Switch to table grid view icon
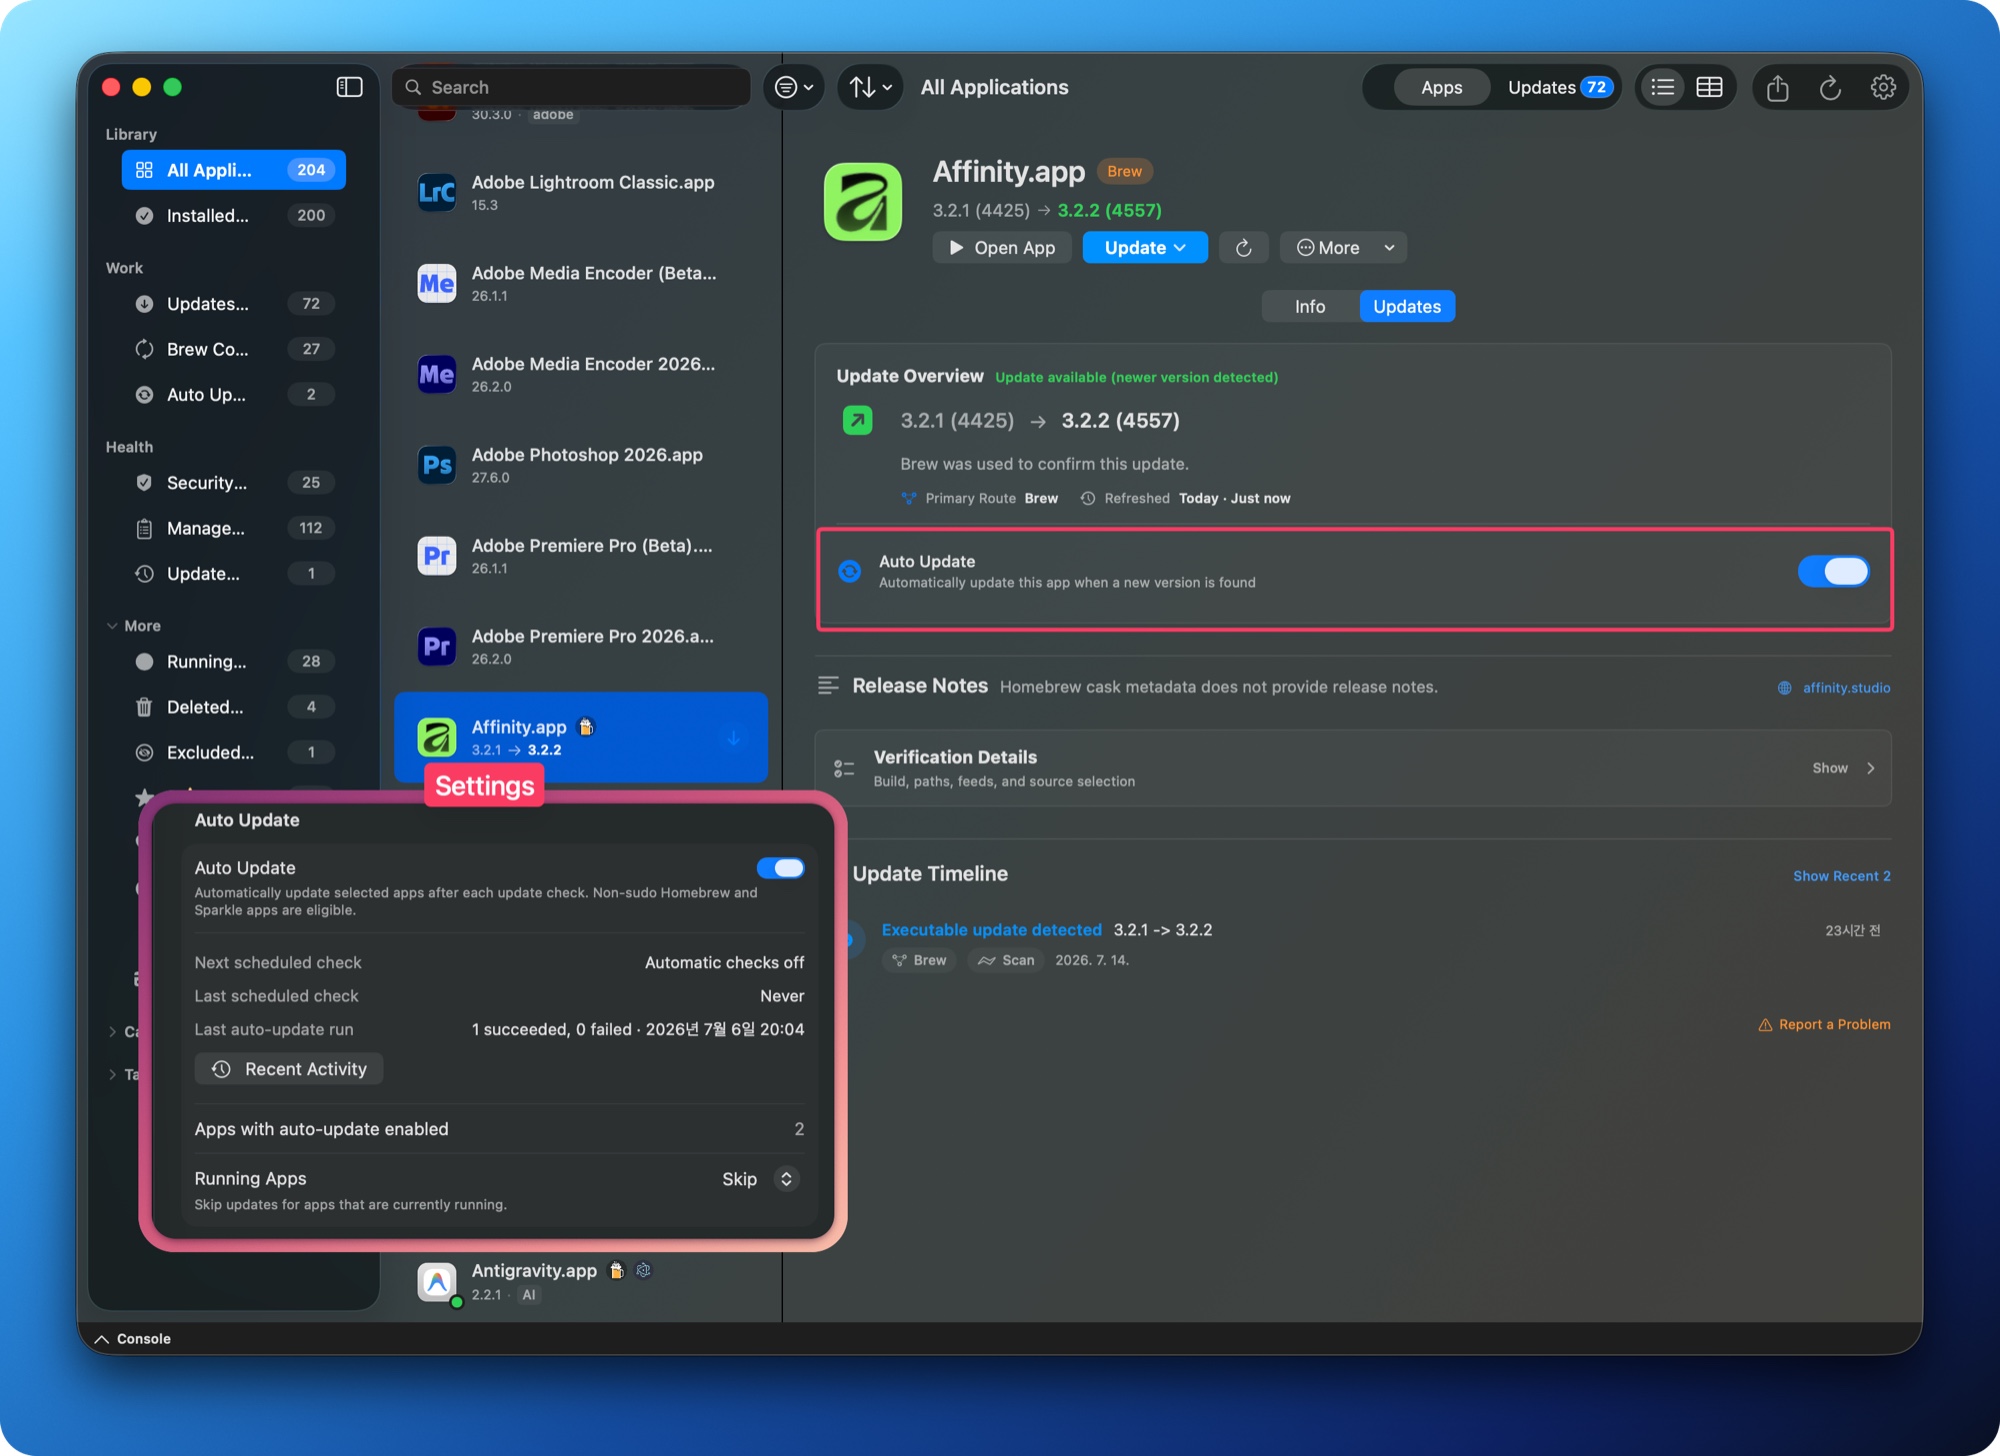Screen dimensions: 2000x1456 point(1710,87)
